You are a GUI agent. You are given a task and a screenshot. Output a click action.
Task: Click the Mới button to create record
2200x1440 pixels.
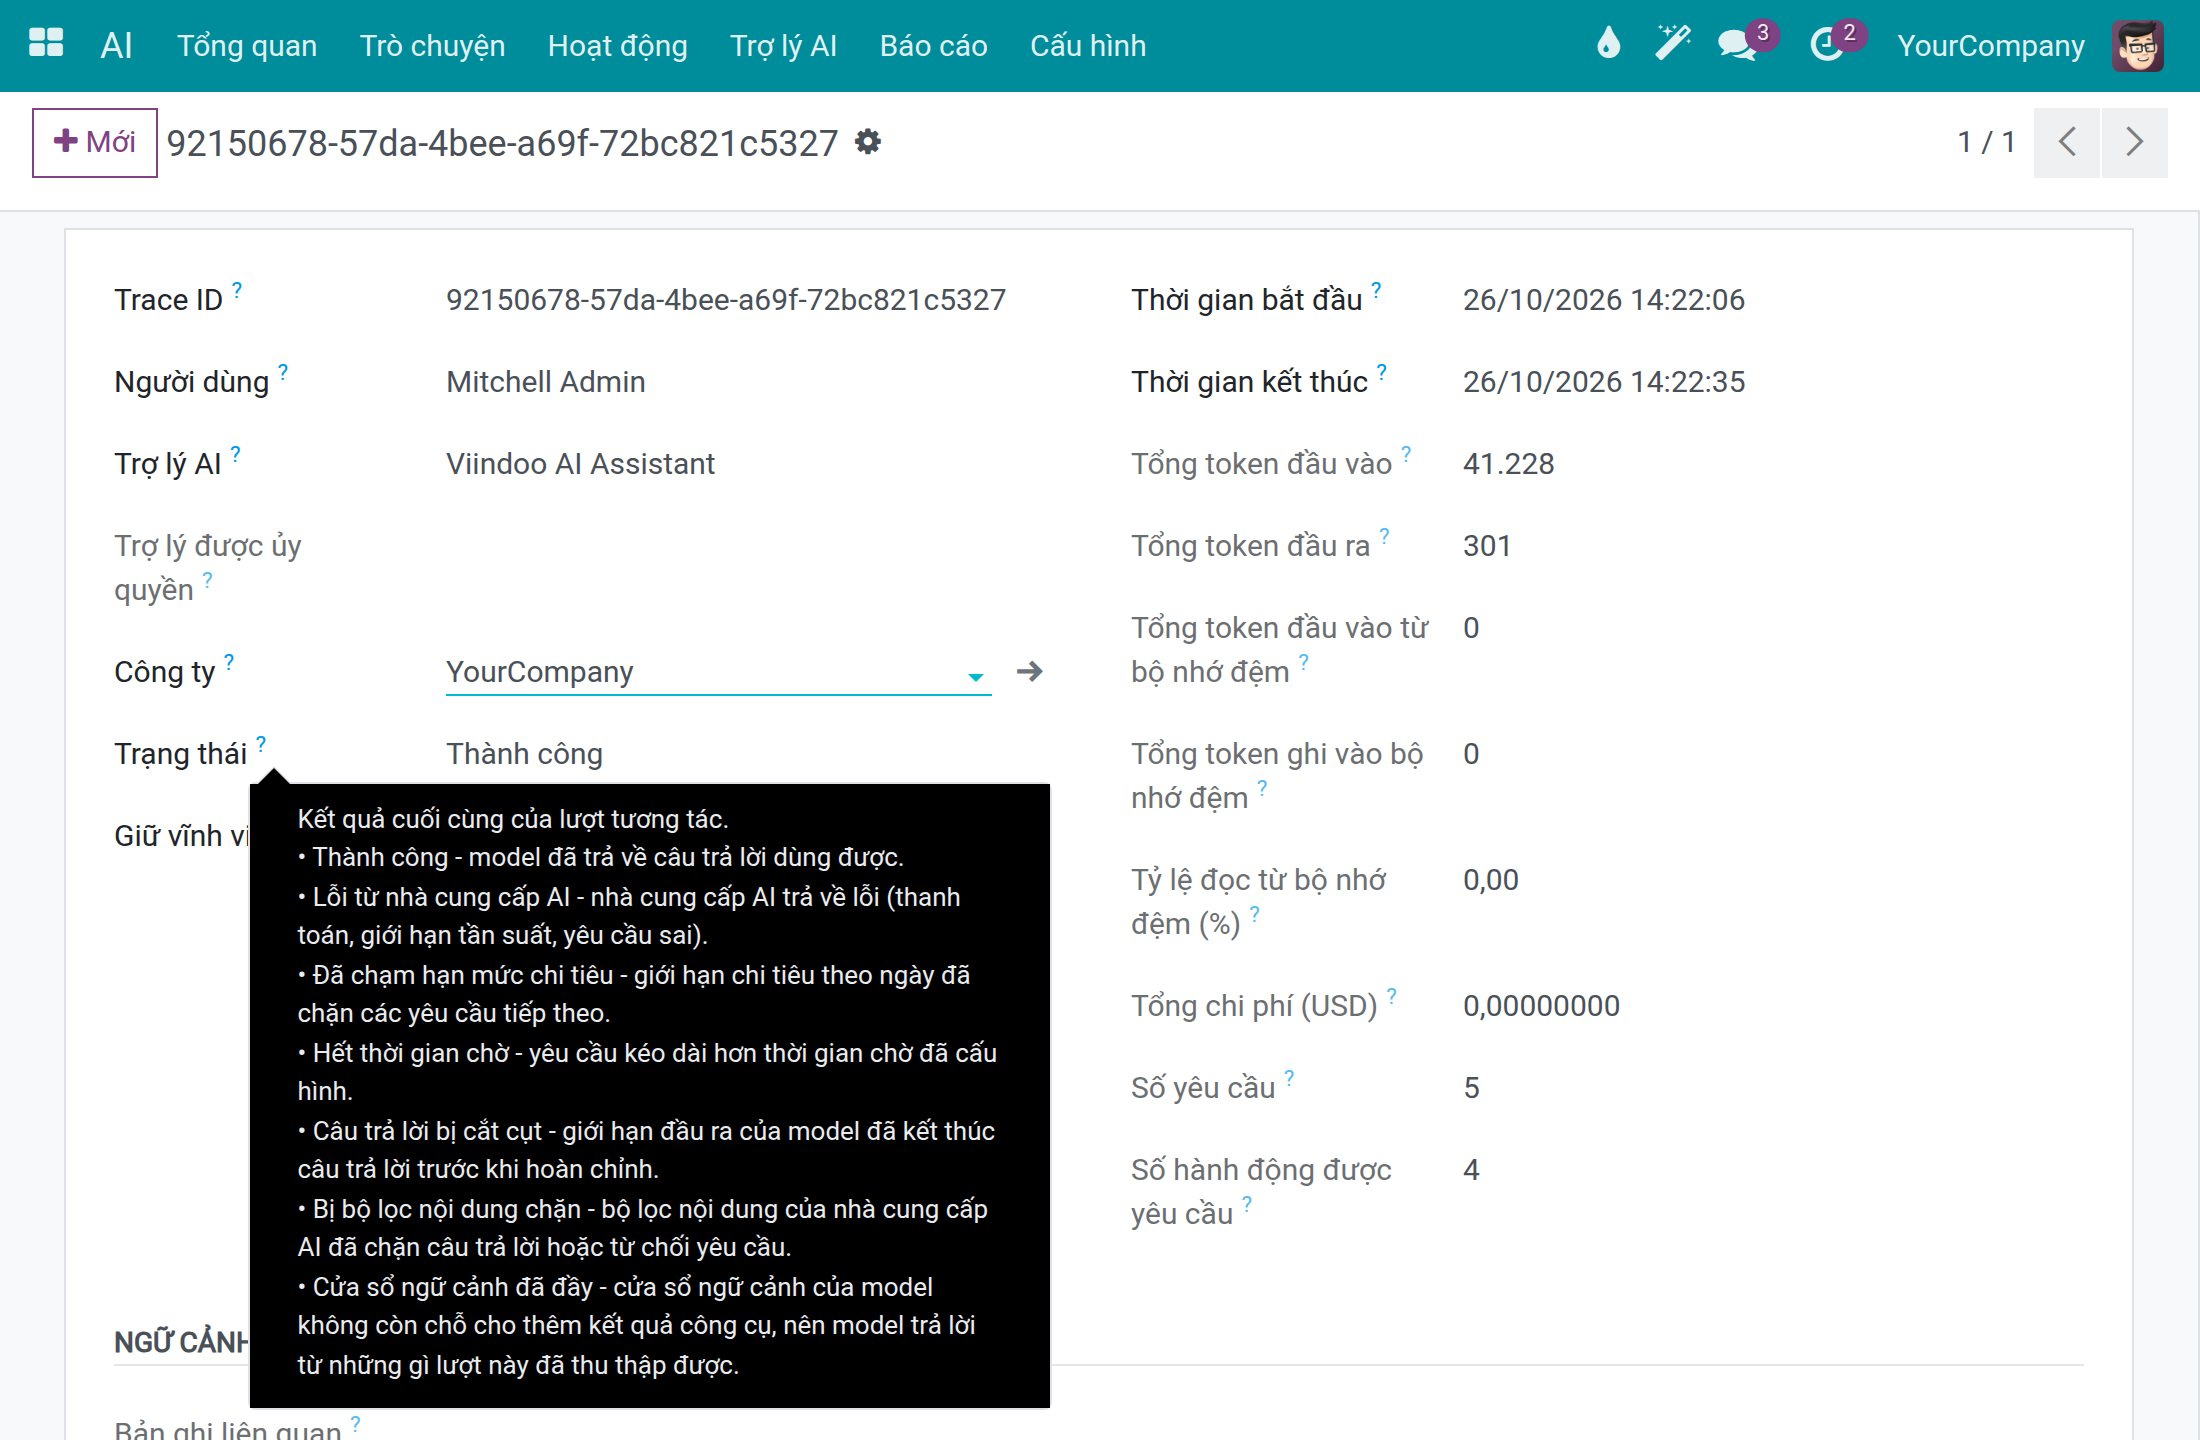pyautogui.click(x=95, y=142)
